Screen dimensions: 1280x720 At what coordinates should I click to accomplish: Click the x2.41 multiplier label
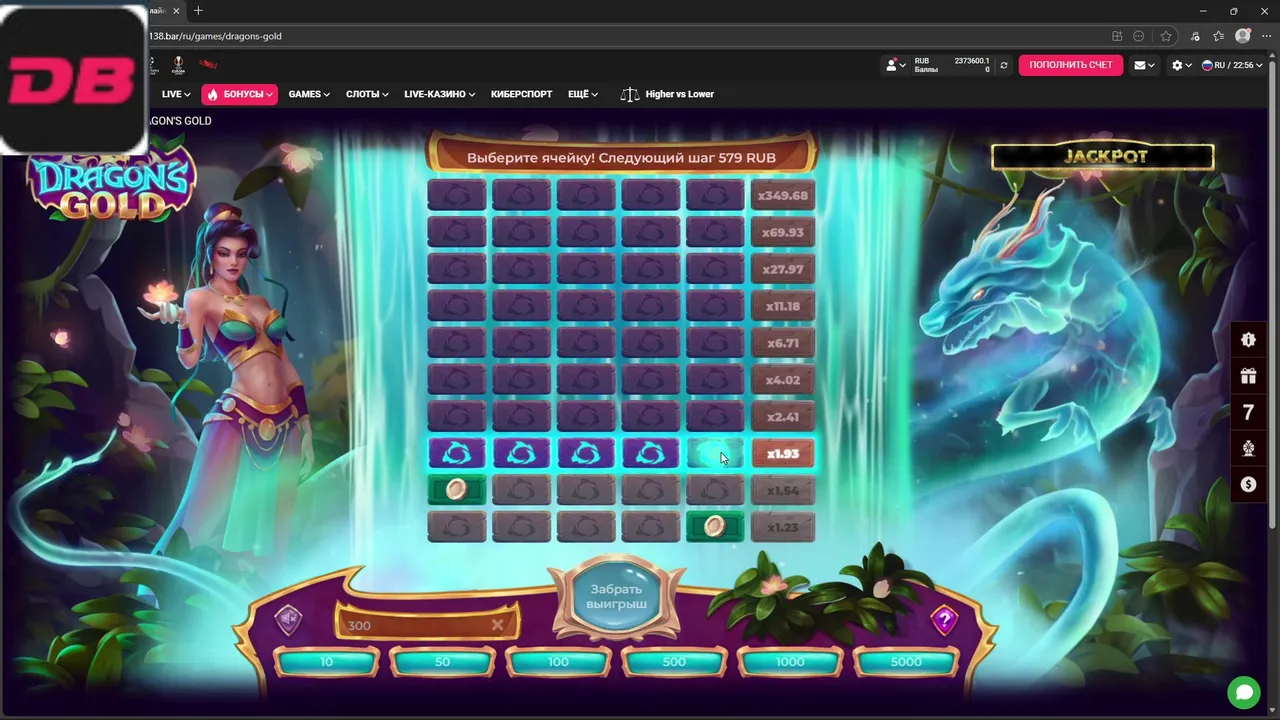pyautogui.click(x=782, y=417)
